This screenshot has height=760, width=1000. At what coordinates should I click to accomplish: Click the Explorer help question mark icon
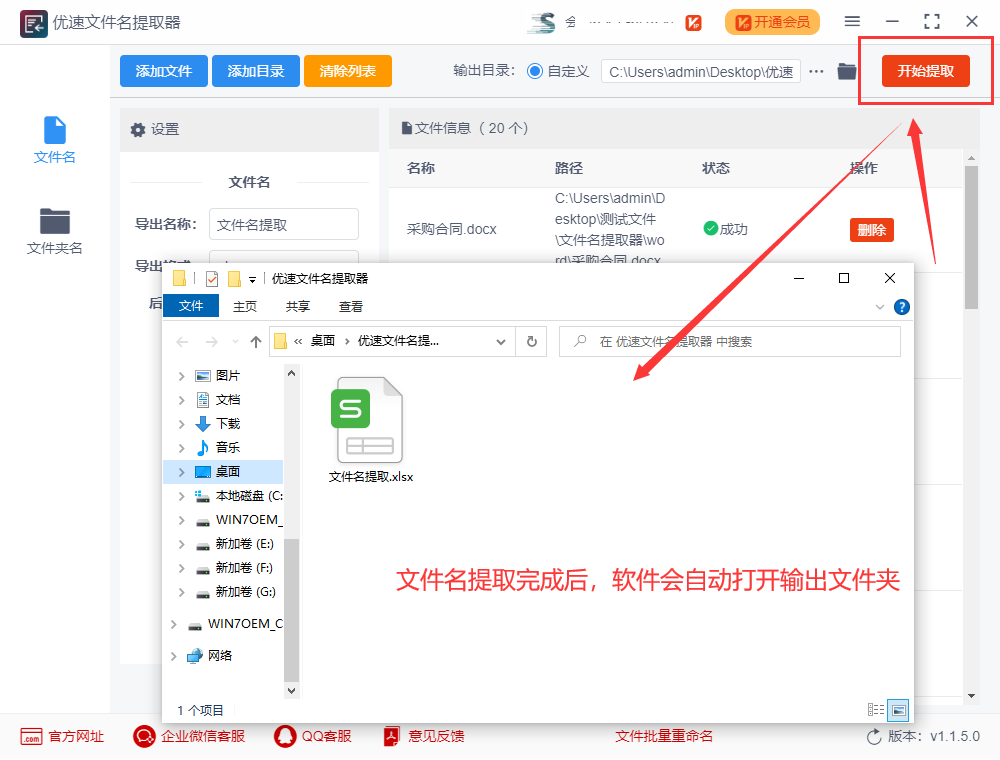tap(902, 307)
